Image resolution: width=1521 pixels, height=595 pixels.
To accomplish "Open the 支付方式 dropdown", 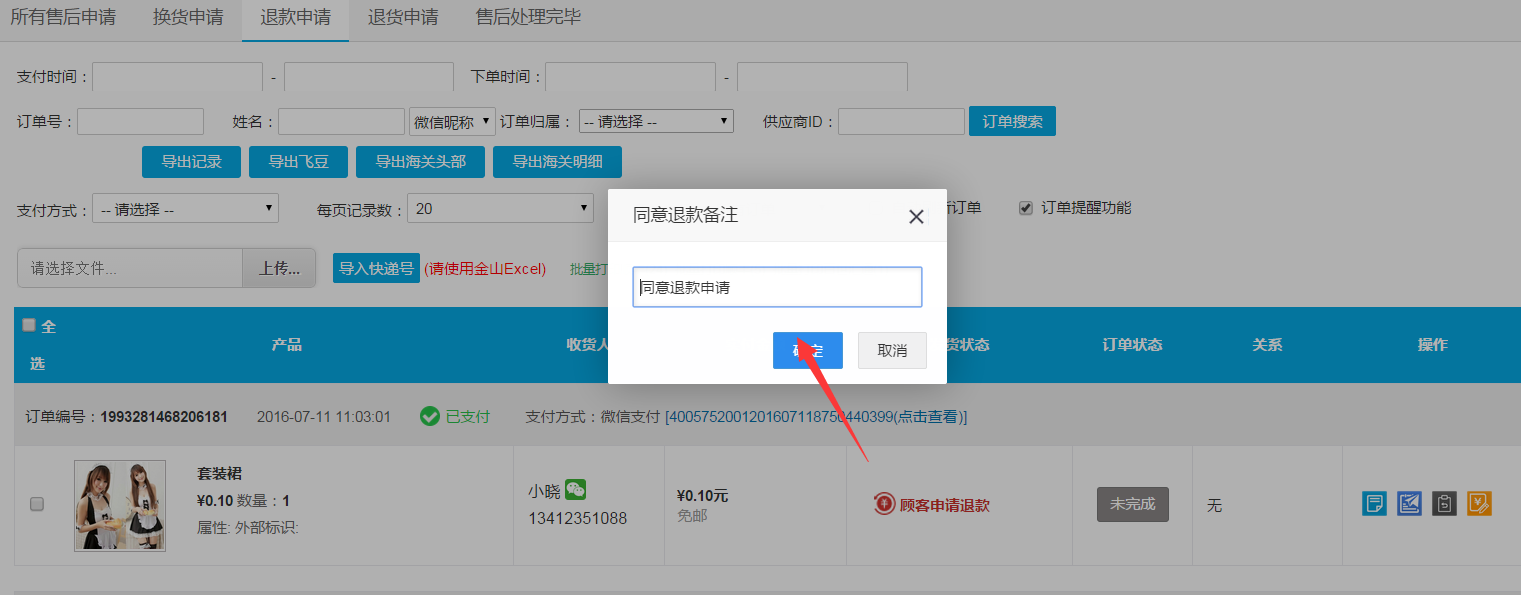I will point(185,209).
